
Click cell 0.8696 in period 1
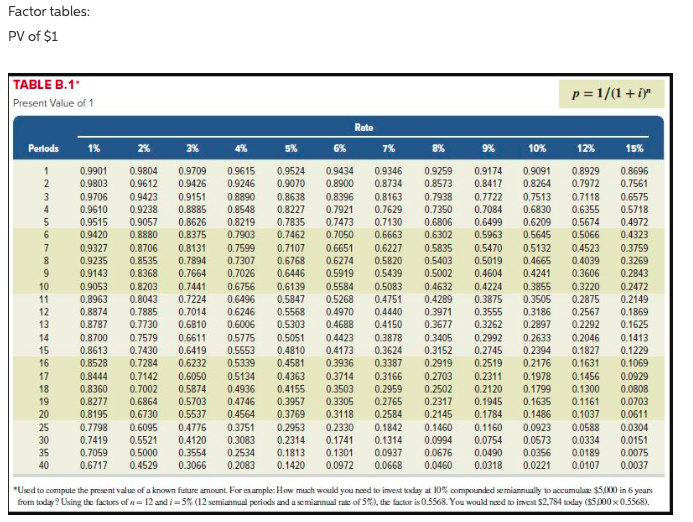tap(635, 171)
